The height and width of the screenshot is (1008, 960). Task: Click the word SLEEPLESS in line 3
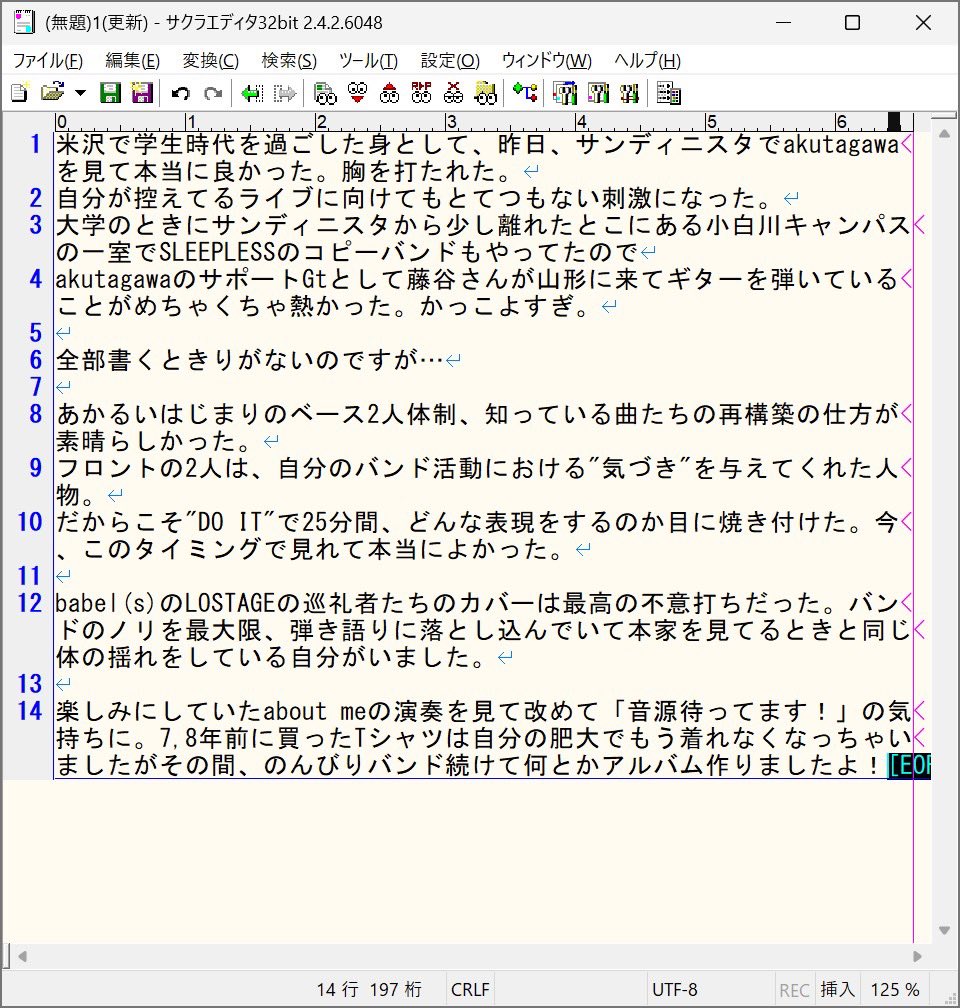(217, 252)
